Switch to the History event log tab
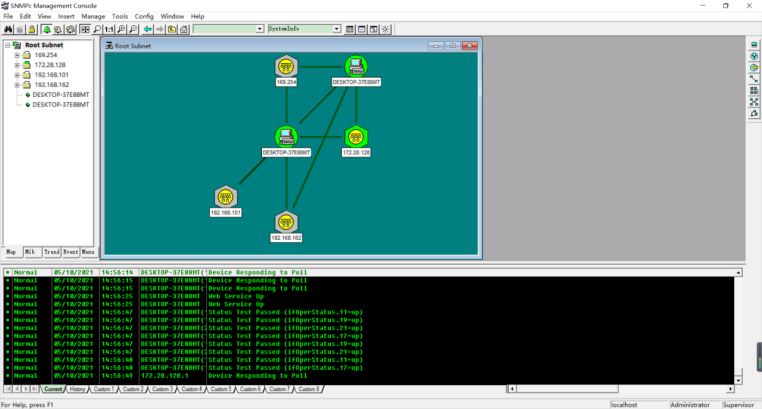 pyautogui.click(x=78, y=388)
